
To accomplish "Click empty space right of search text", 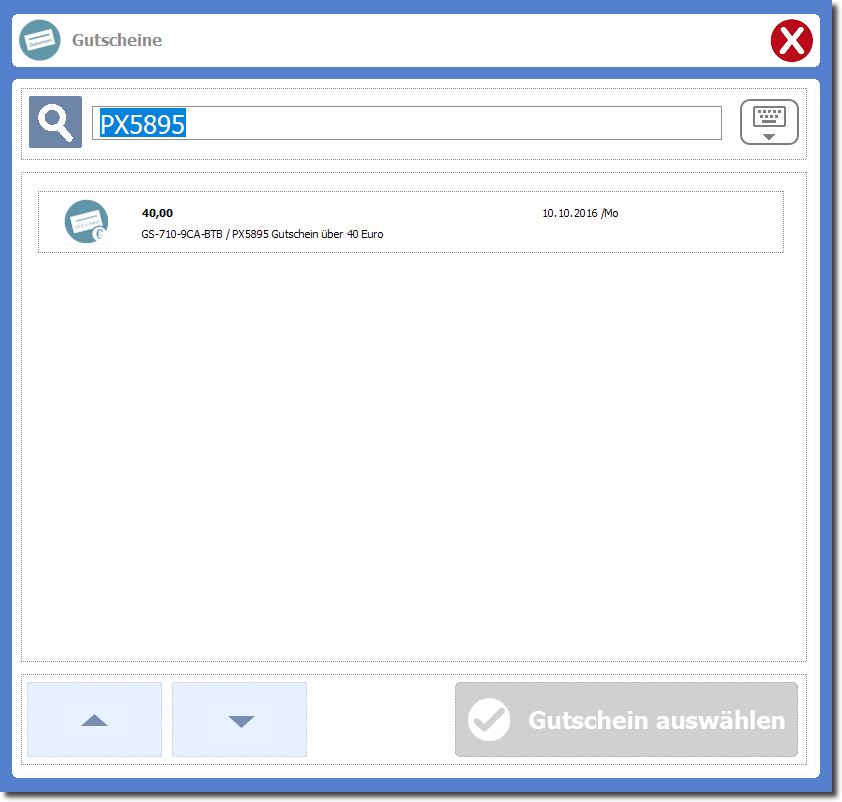I will pos(450,123).
